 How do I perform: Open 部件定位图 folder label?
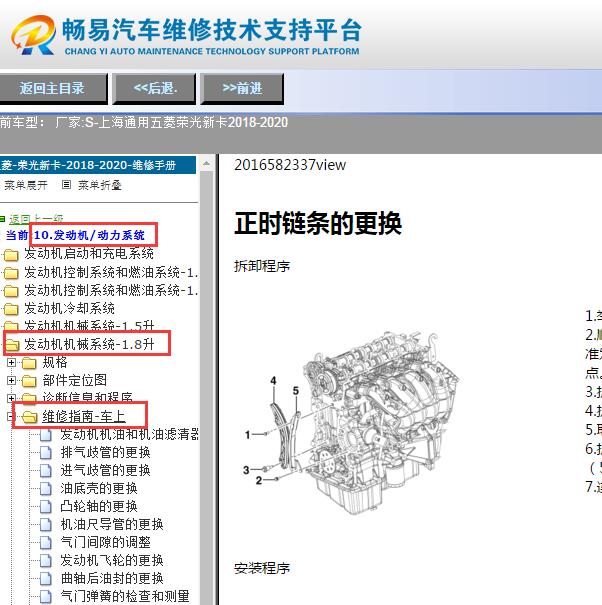coord(74,380)
